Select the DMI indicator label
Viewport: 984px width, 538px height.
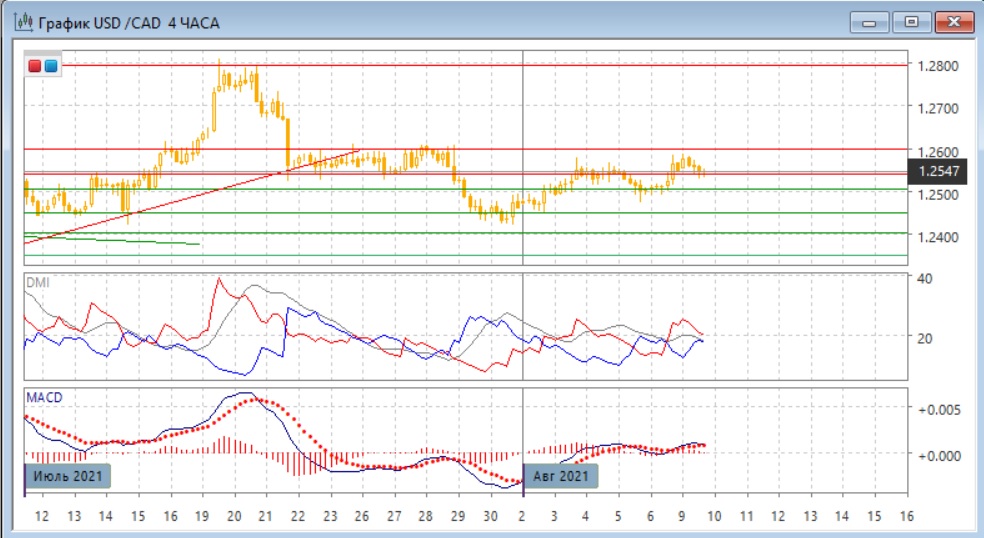click(x=37, y=283)
